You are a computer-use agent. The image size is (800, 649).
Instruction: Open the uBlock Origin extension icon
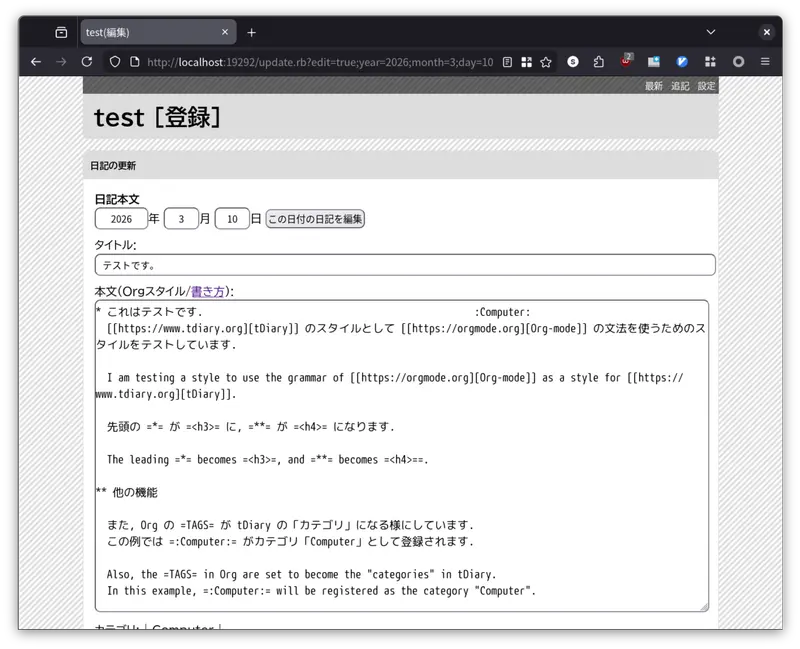click(x=627, y=62)
